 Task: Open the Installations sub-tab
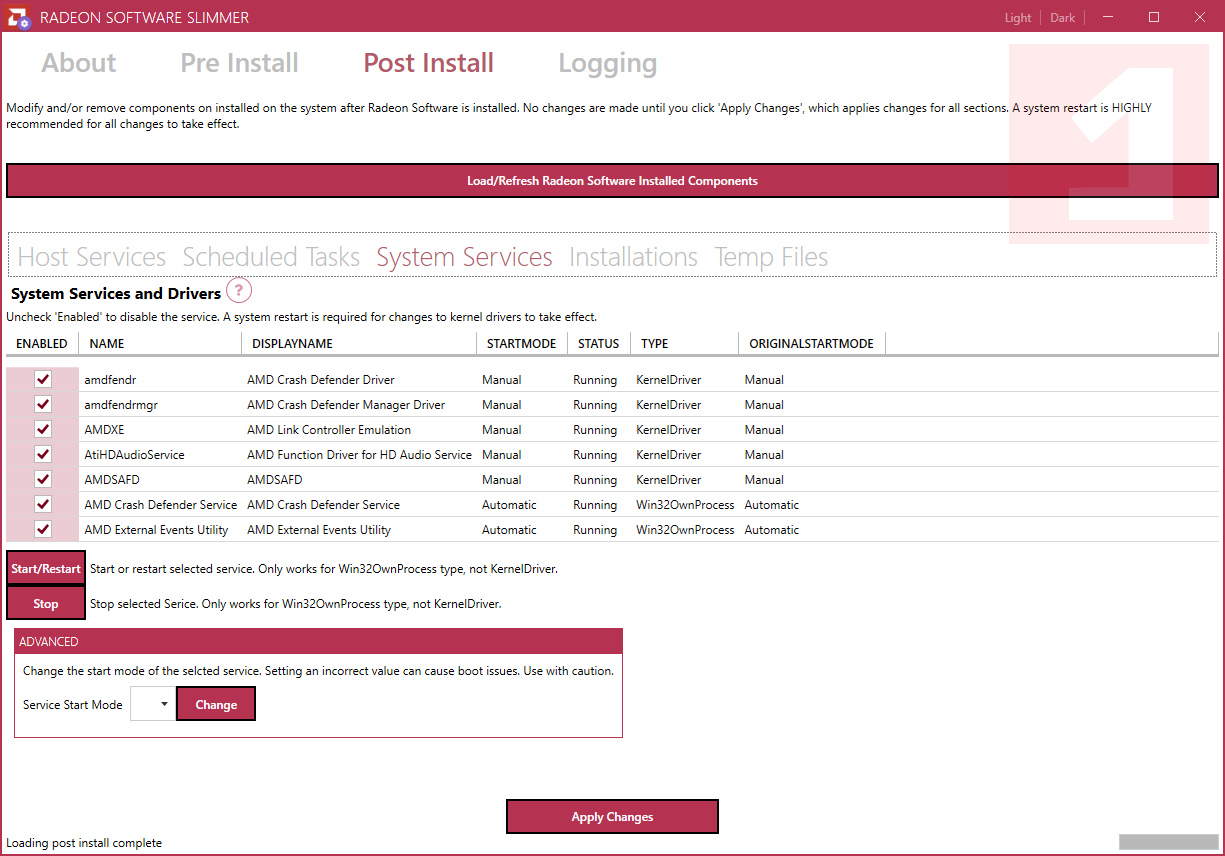click(x=634, y=257)
